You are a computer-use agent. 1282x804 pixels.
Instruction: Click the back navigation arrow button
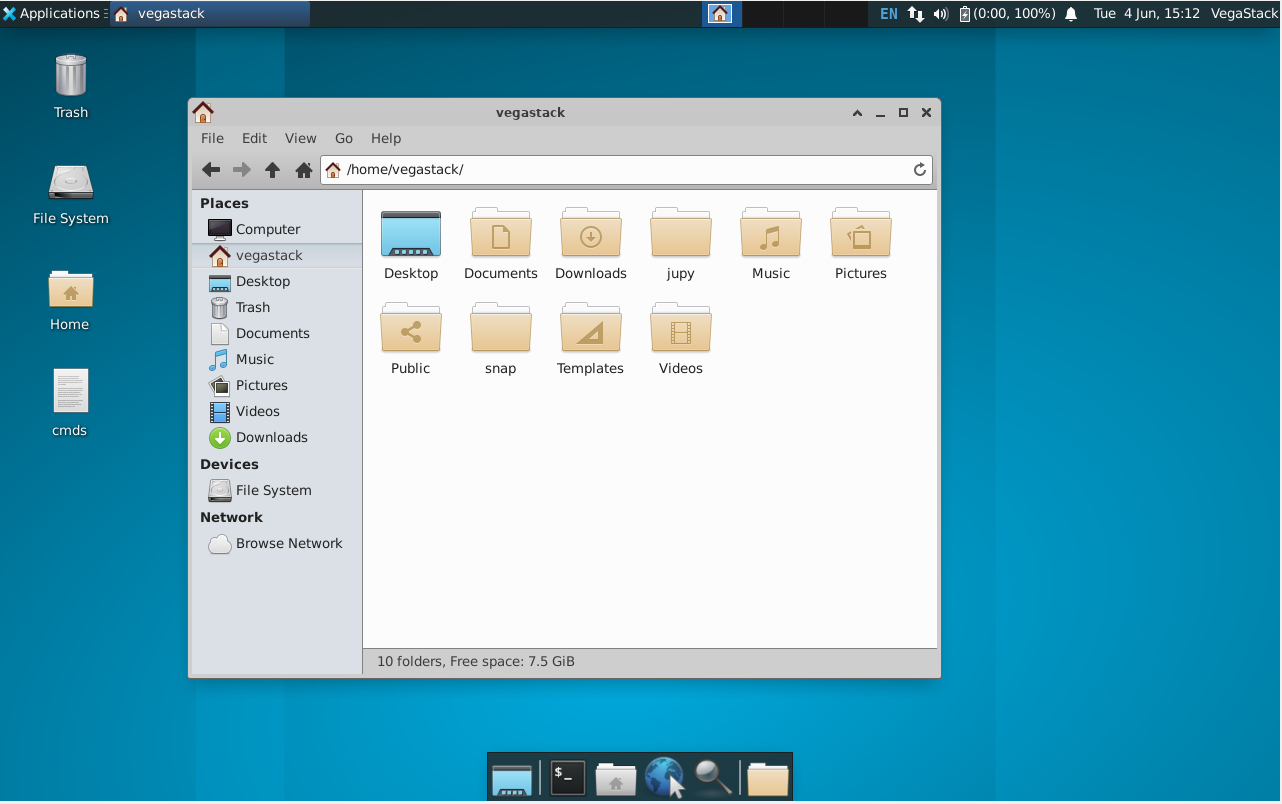[x=211, y=169]
